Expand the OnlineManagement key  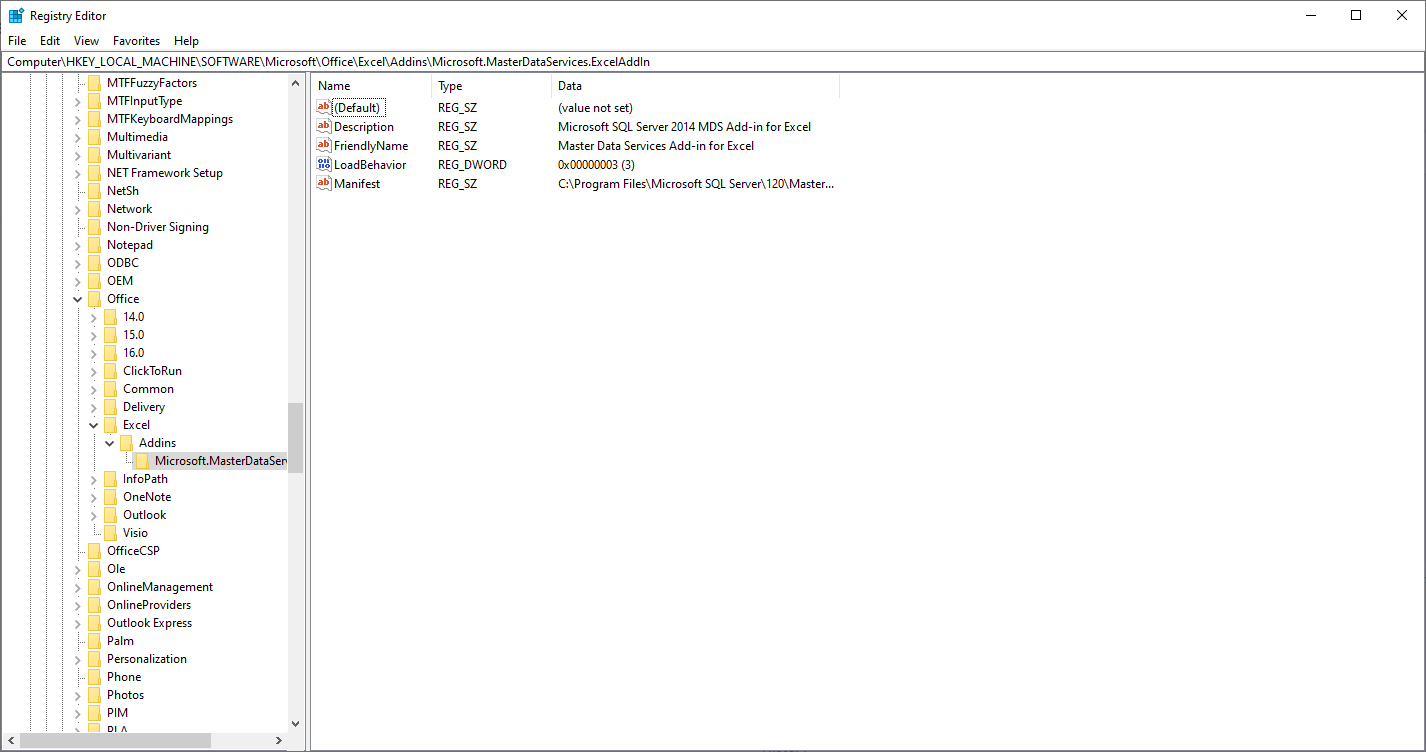[x=78, y=587]
